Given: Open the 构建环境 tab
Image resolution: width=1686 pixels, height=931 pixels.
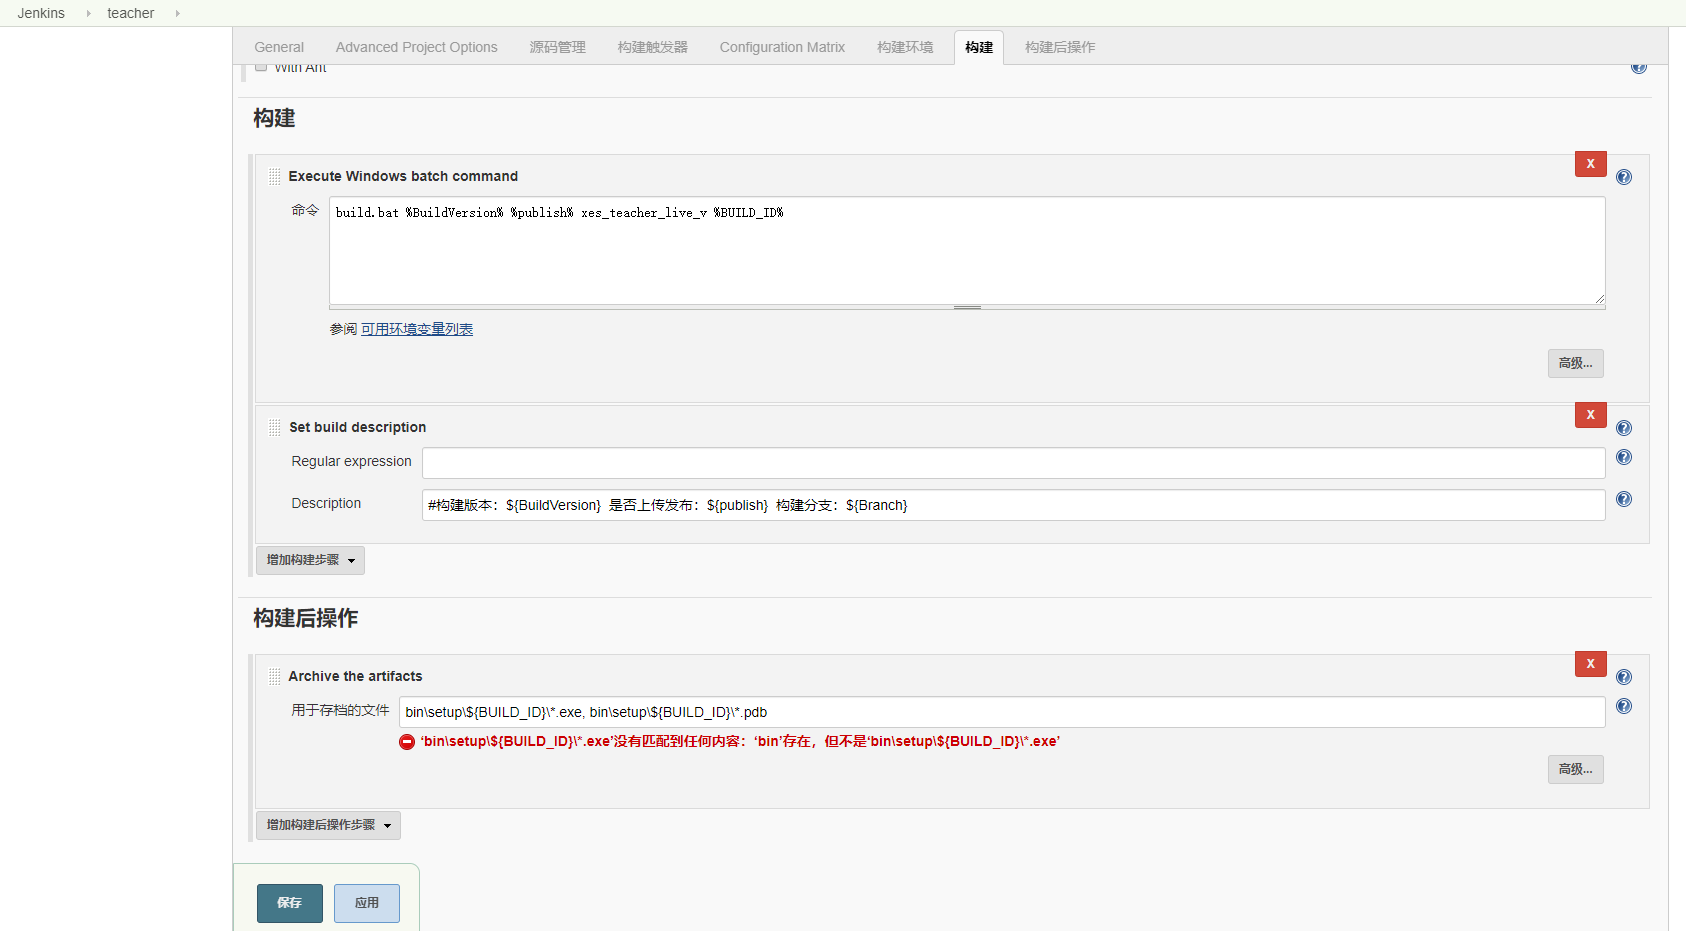Looking at the screenshot, I should pos(905,47).
